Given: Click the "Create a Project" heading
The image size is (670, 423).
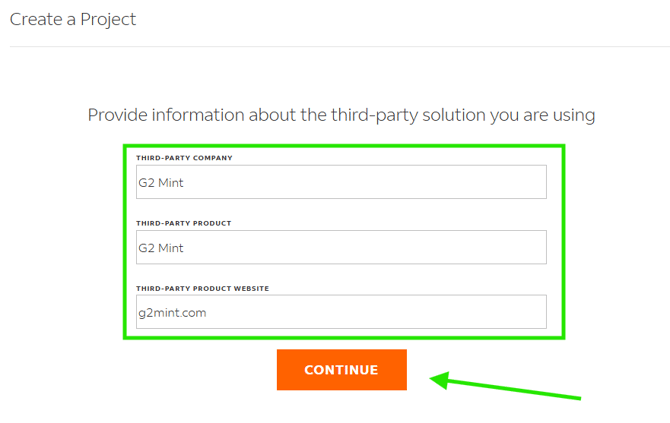Looking at the screenshot, I should coord(73,19).
